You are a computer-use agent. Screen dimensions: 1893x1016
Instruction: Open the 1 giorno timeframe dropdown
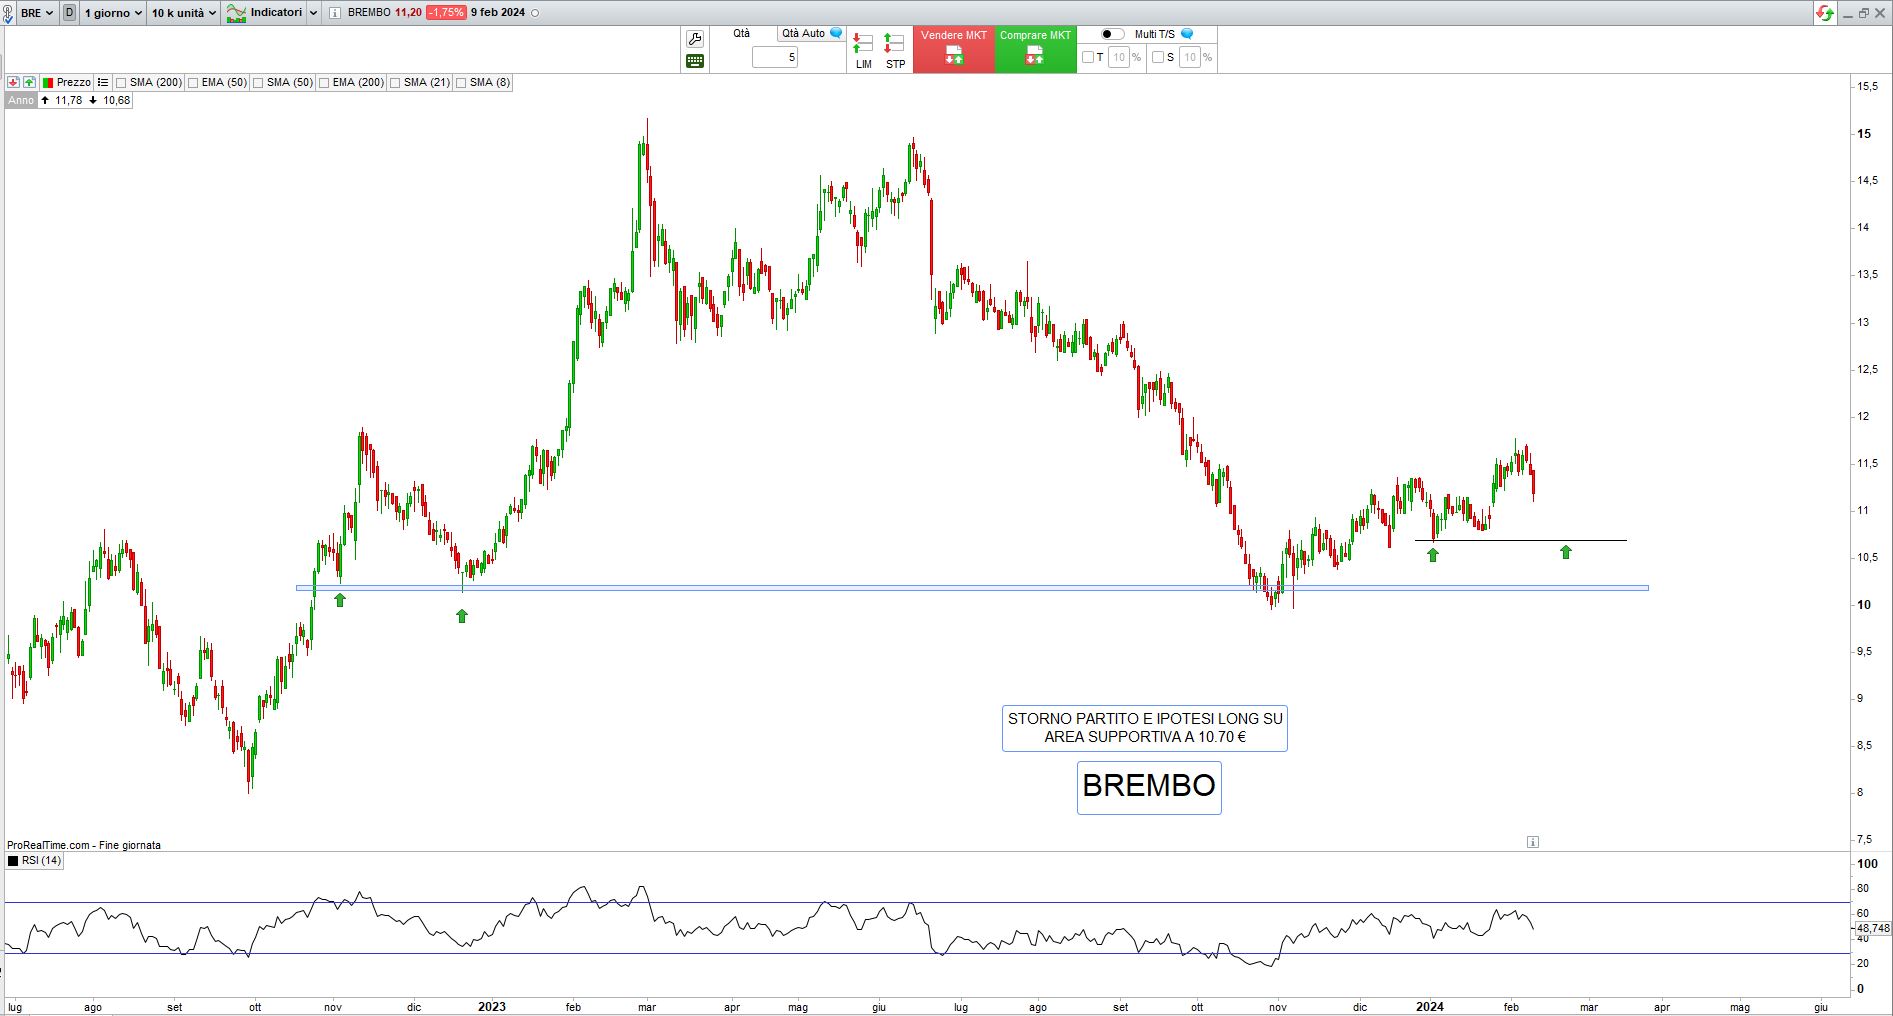pos(113,13)
